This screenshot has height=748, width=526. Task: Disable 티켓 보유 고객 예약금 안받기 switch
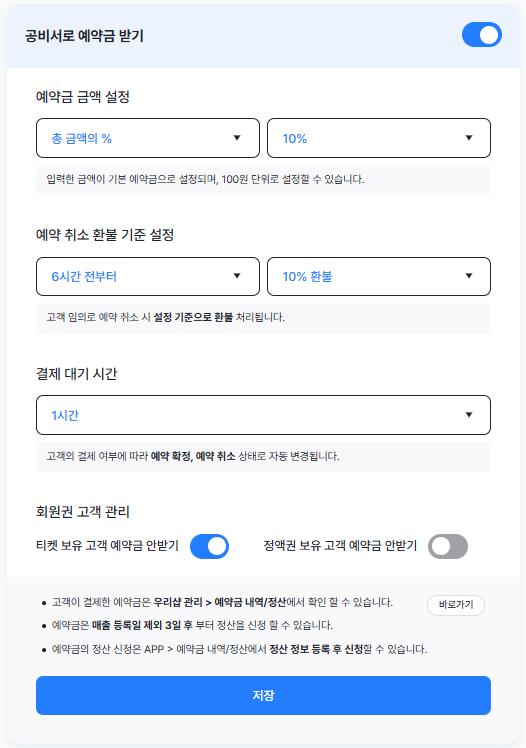point(209,546)
